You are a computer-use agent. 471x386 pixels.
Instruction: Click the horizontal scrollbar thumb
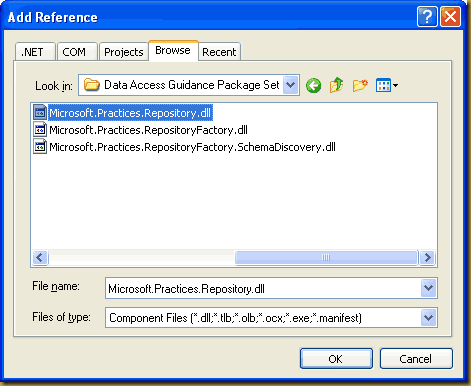(x=326, y=257)
